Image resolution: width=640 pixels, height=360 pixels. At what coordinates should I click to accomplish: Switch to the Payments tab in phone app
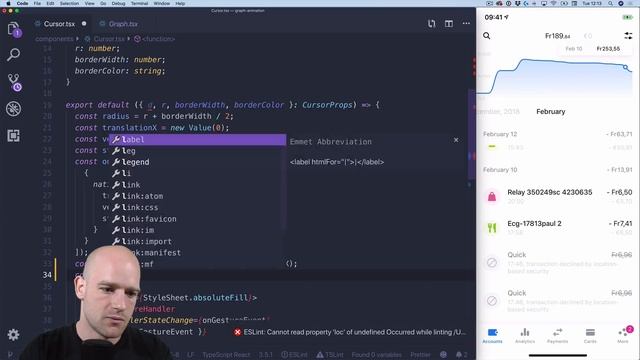[558, 336]
